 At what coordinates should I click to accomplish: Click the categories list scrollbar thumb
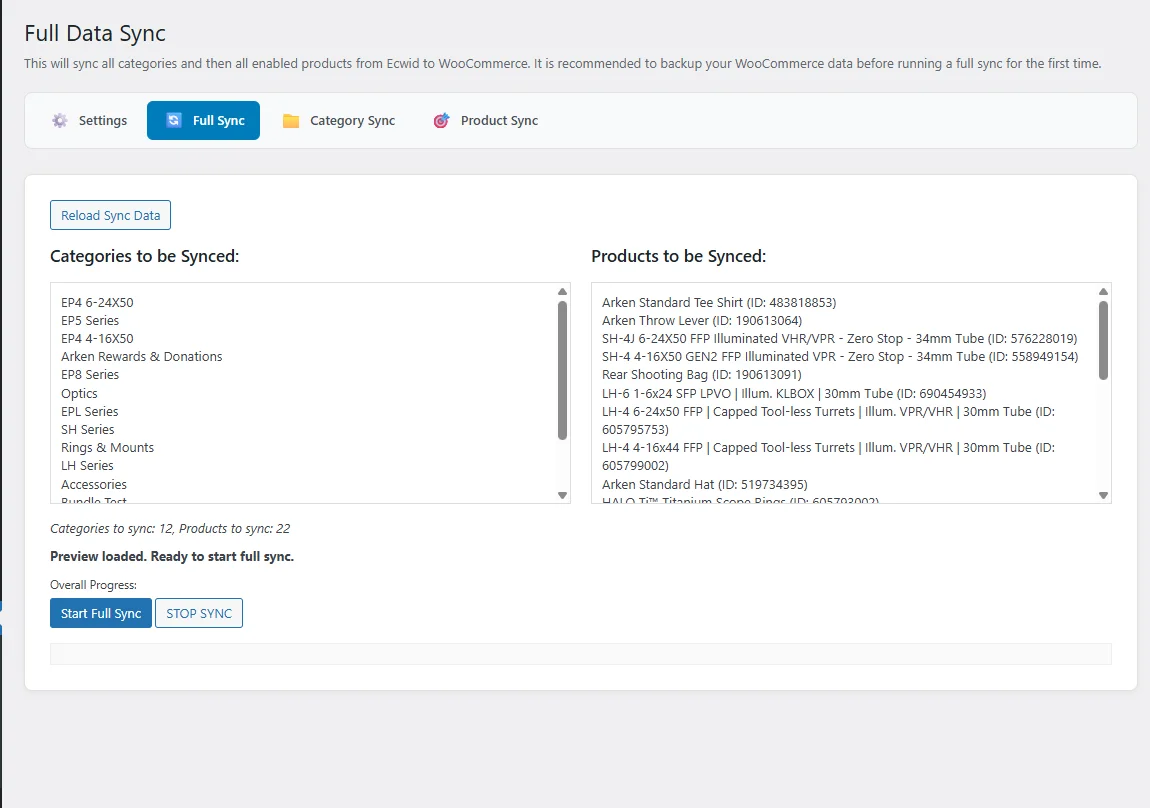pyautogui.click(x=563, y=370)
